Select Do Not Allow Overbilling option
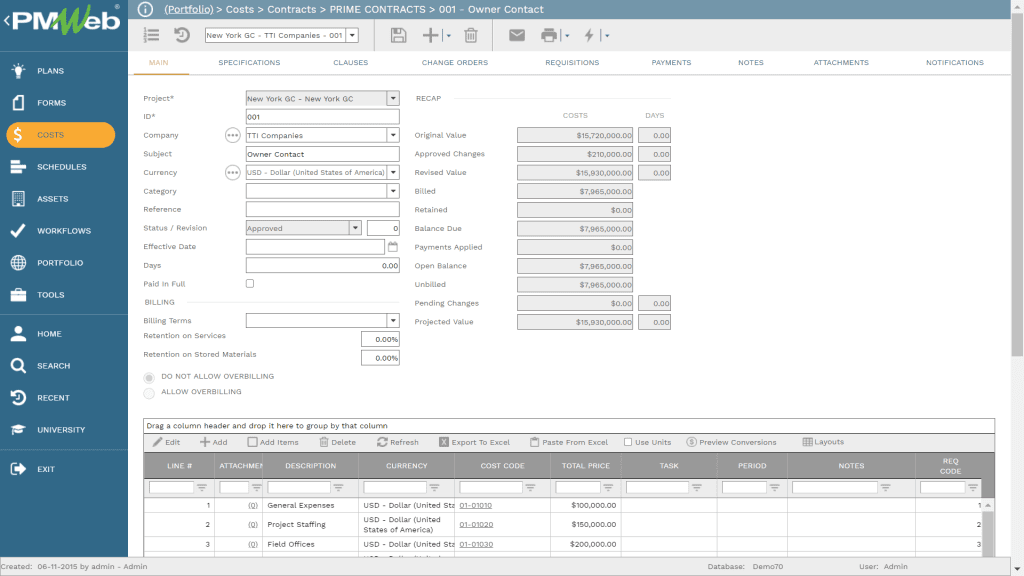 (x=150, y=377)
